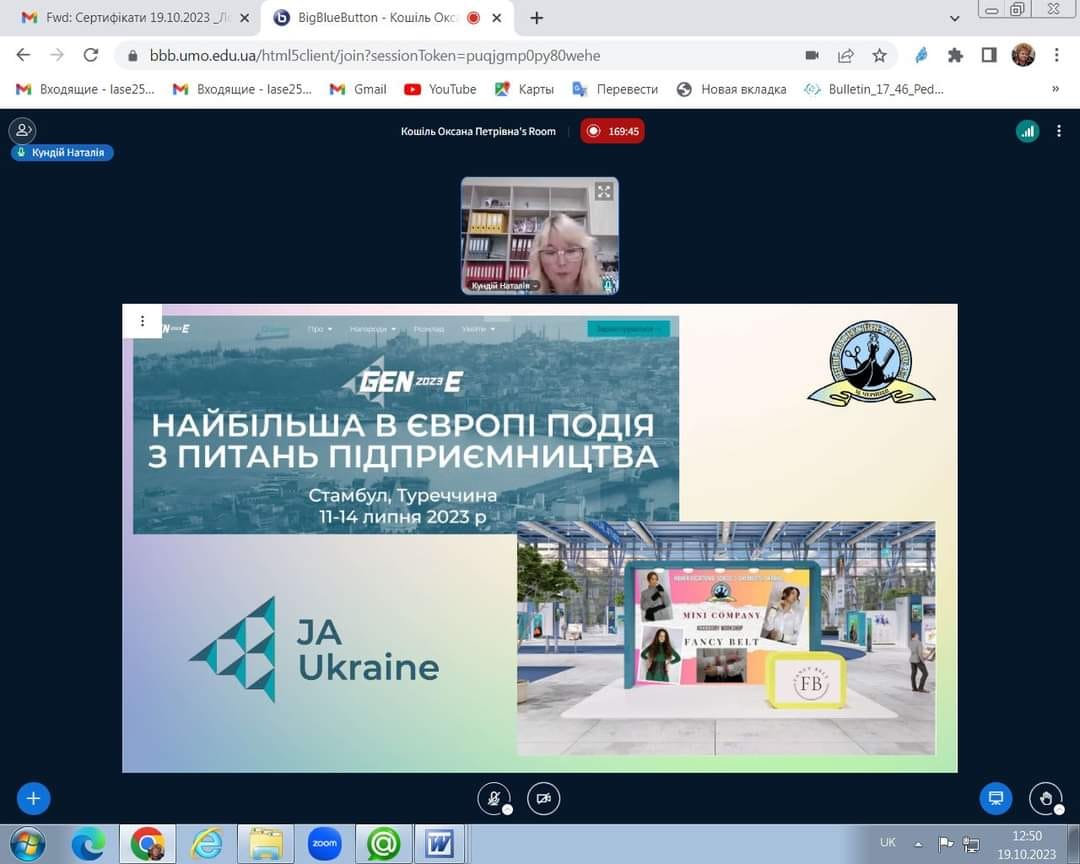Toggle the presentation minimize button
The width and height of the screenshot is (1080, 864).
point(995,799)
